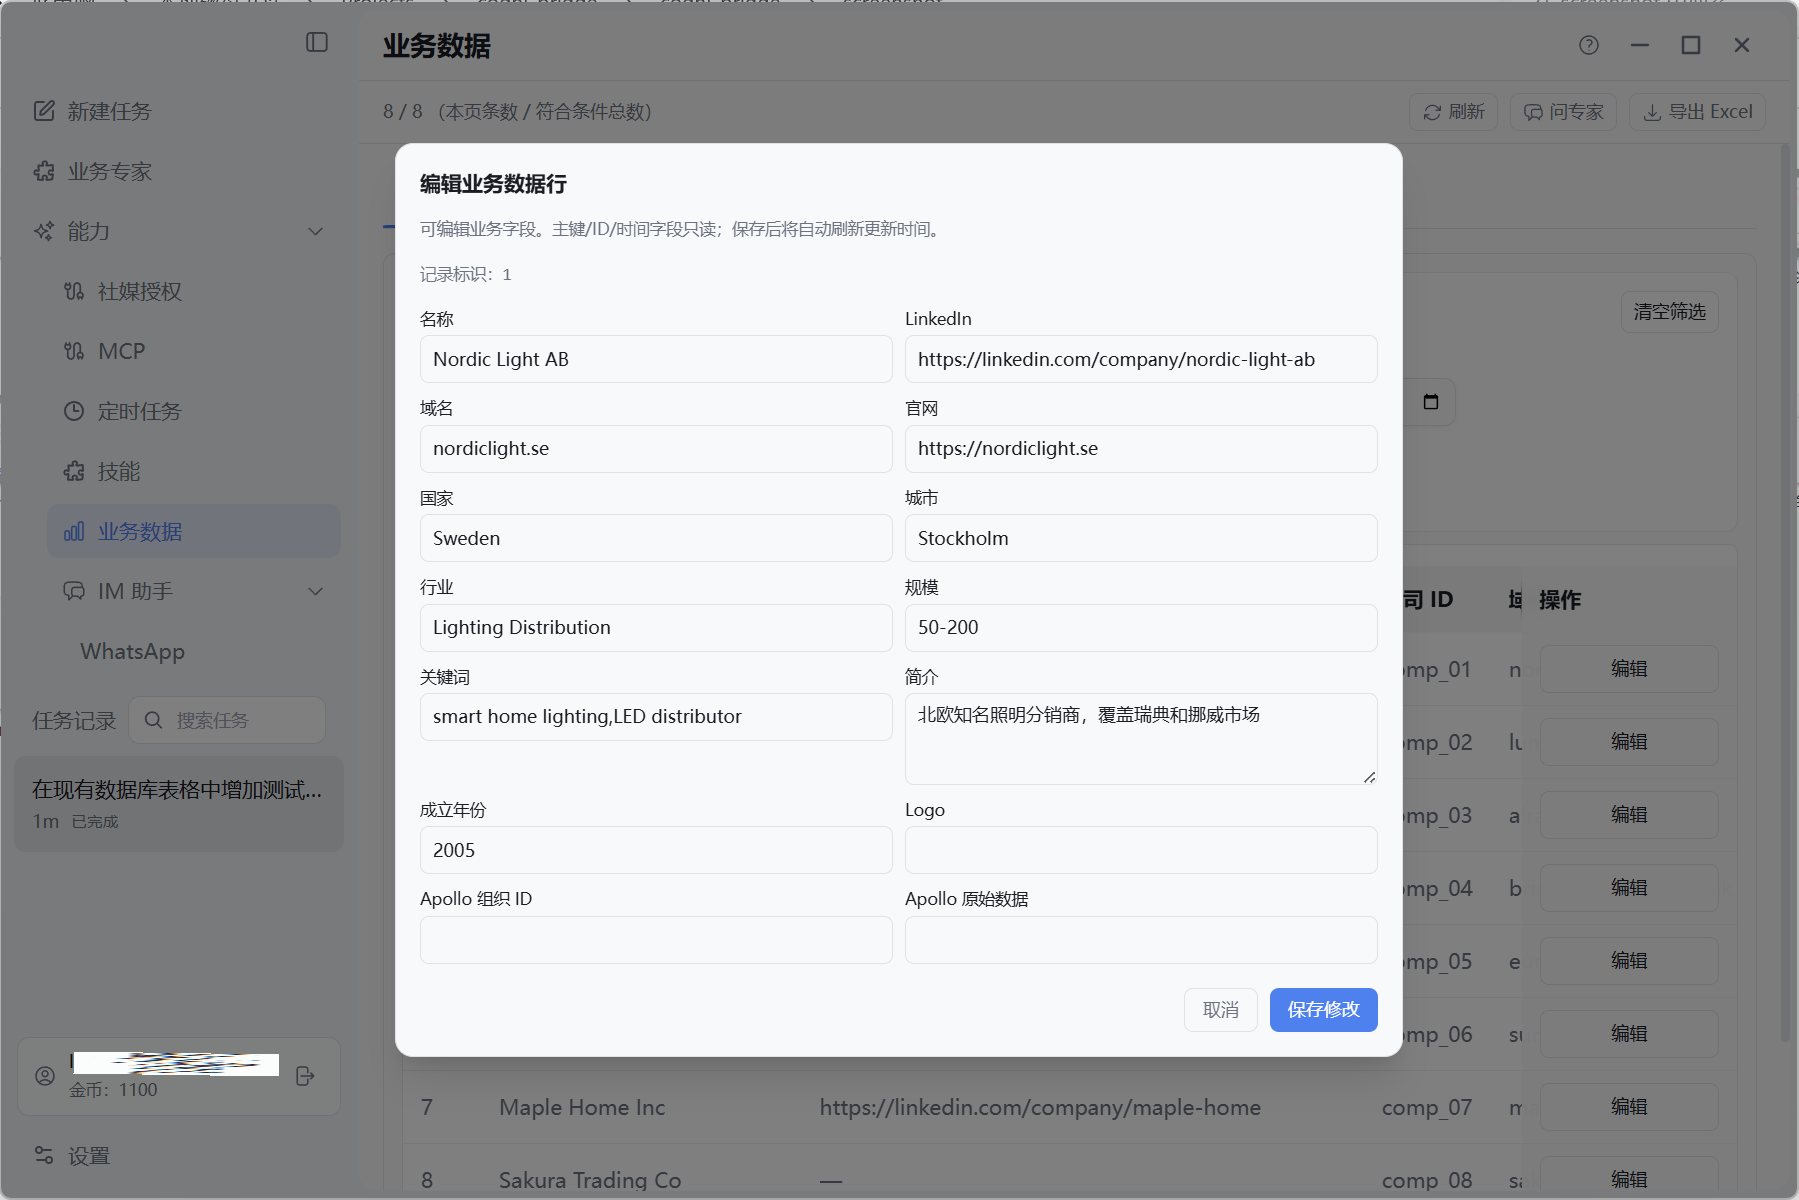Click the 保存修改 button
1799x1200 pixels.
(1323, 1010)
